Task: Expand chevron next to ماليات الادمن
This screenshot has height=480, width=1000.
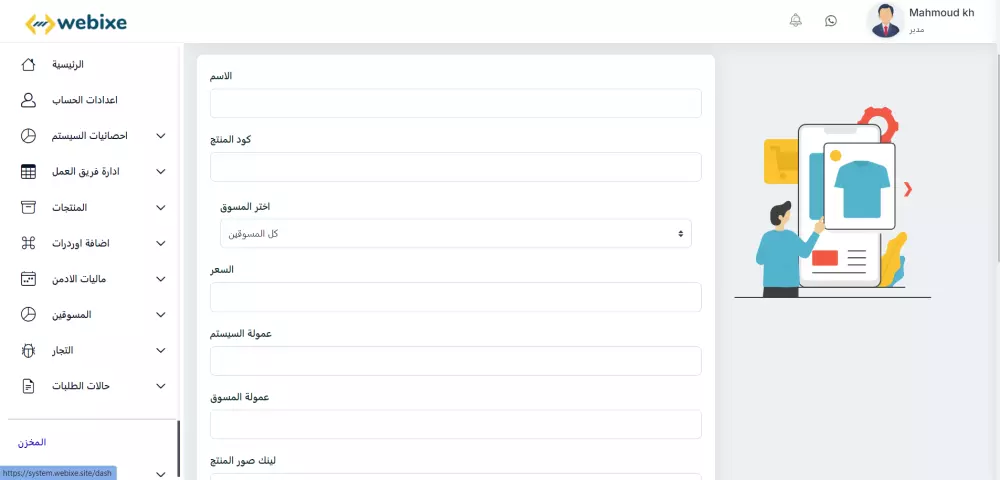Action: tap(161, 279)
